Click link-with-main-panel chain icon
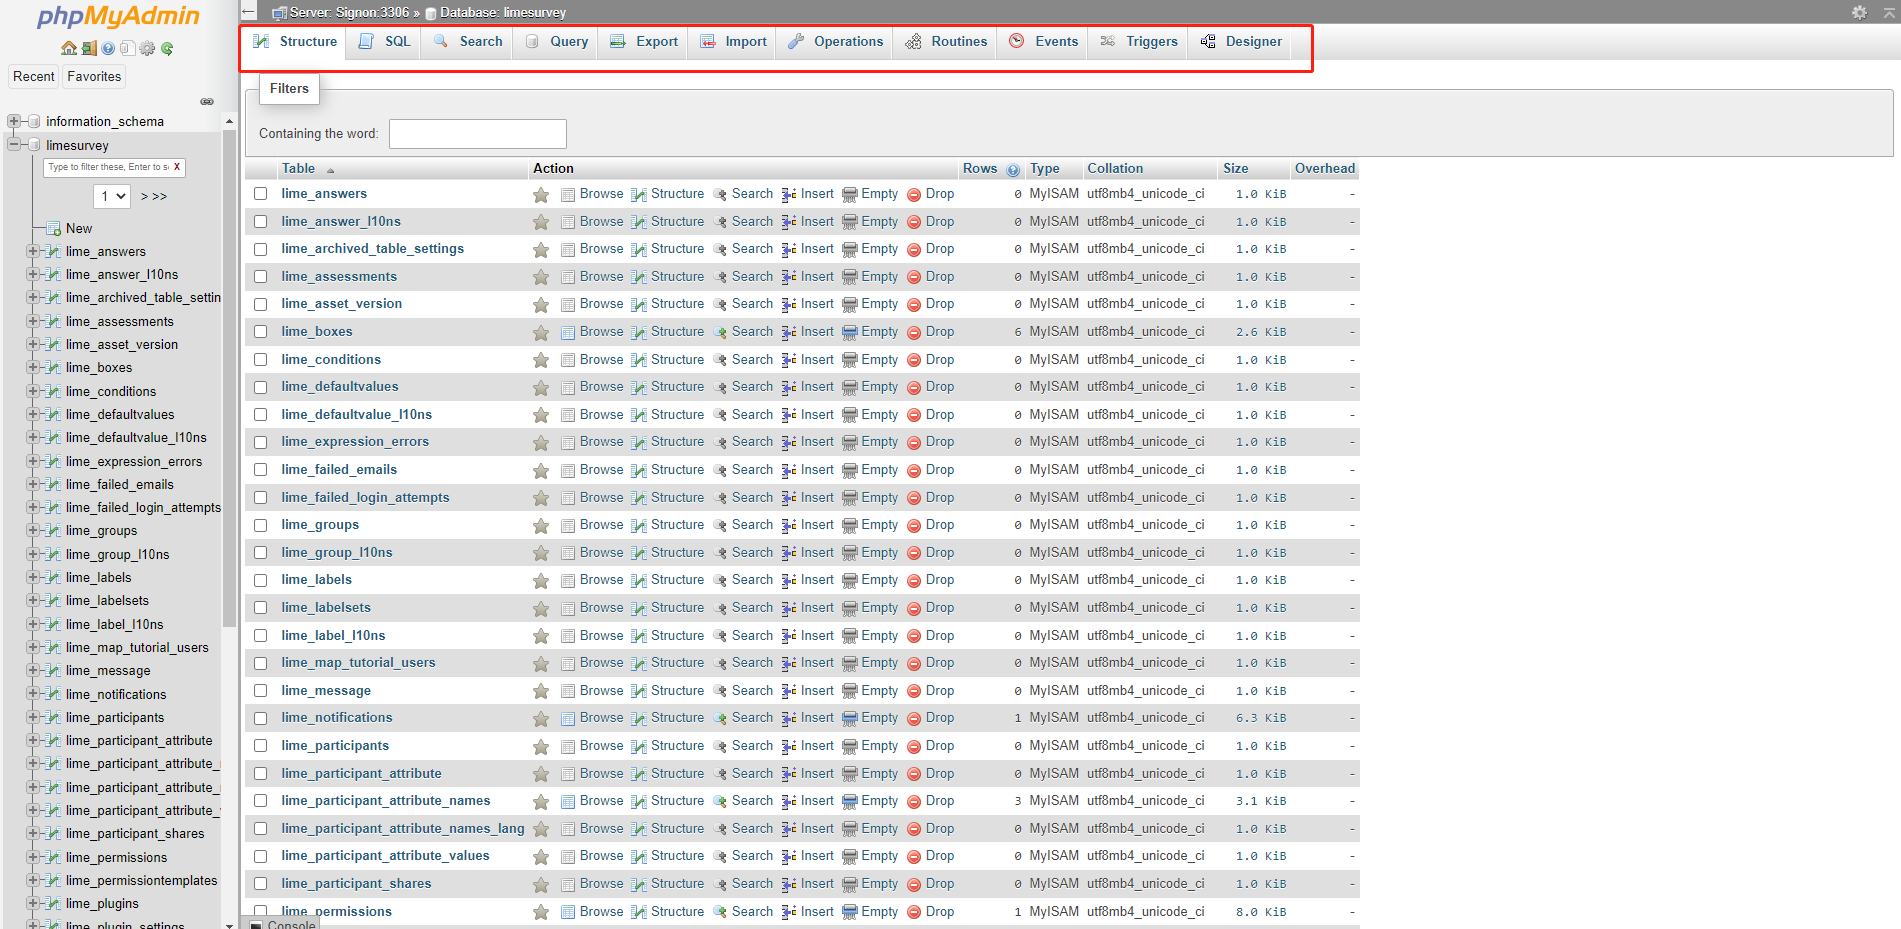The image size is (1901, 929). click(207, 101)
